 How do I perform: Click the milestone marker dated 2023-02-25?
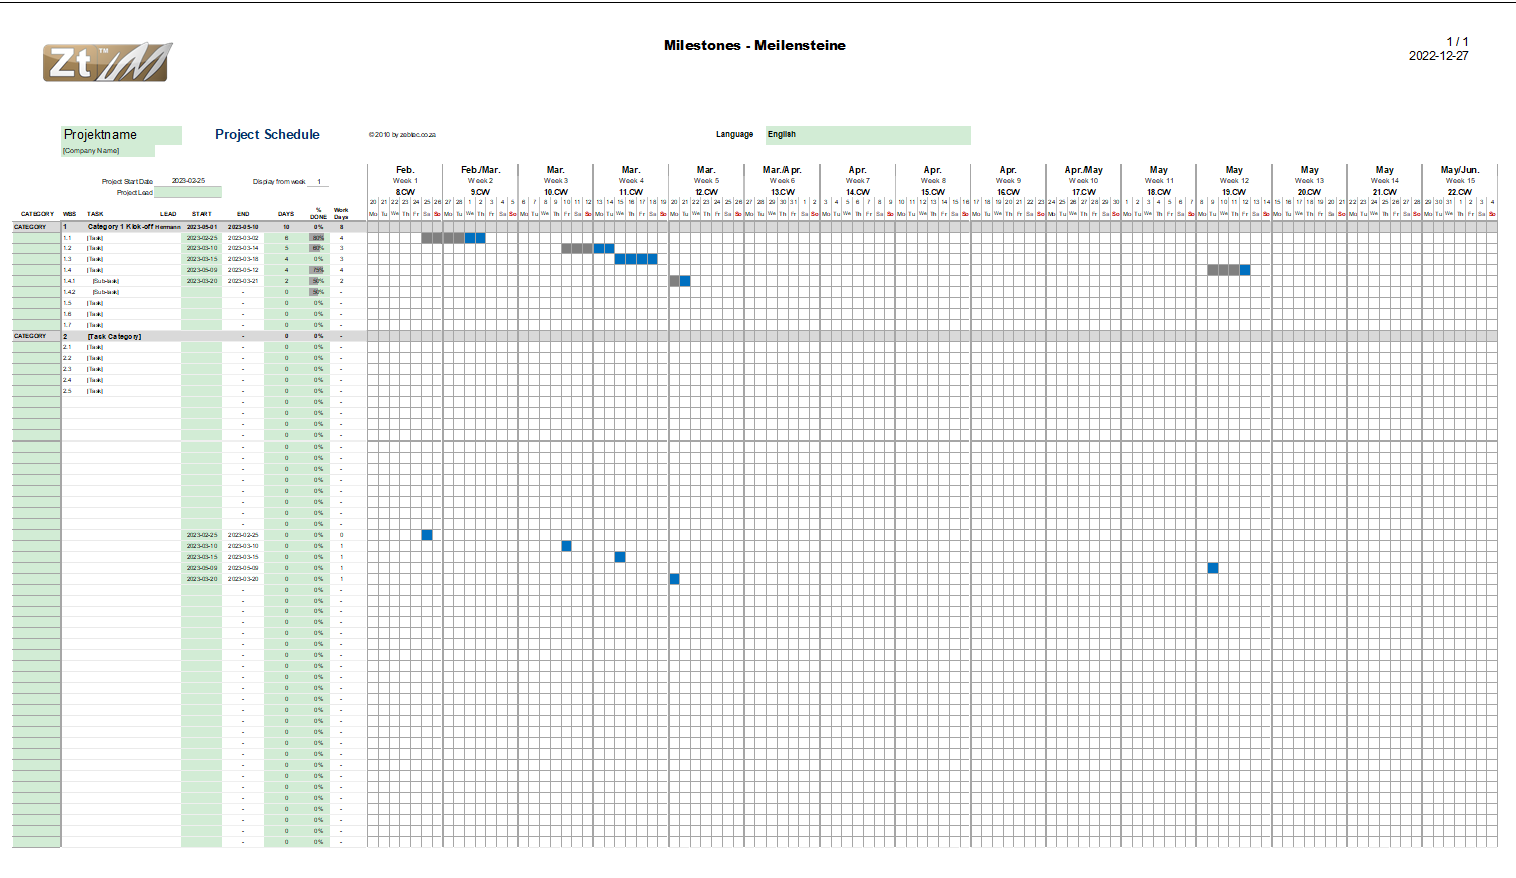(427, 535)
